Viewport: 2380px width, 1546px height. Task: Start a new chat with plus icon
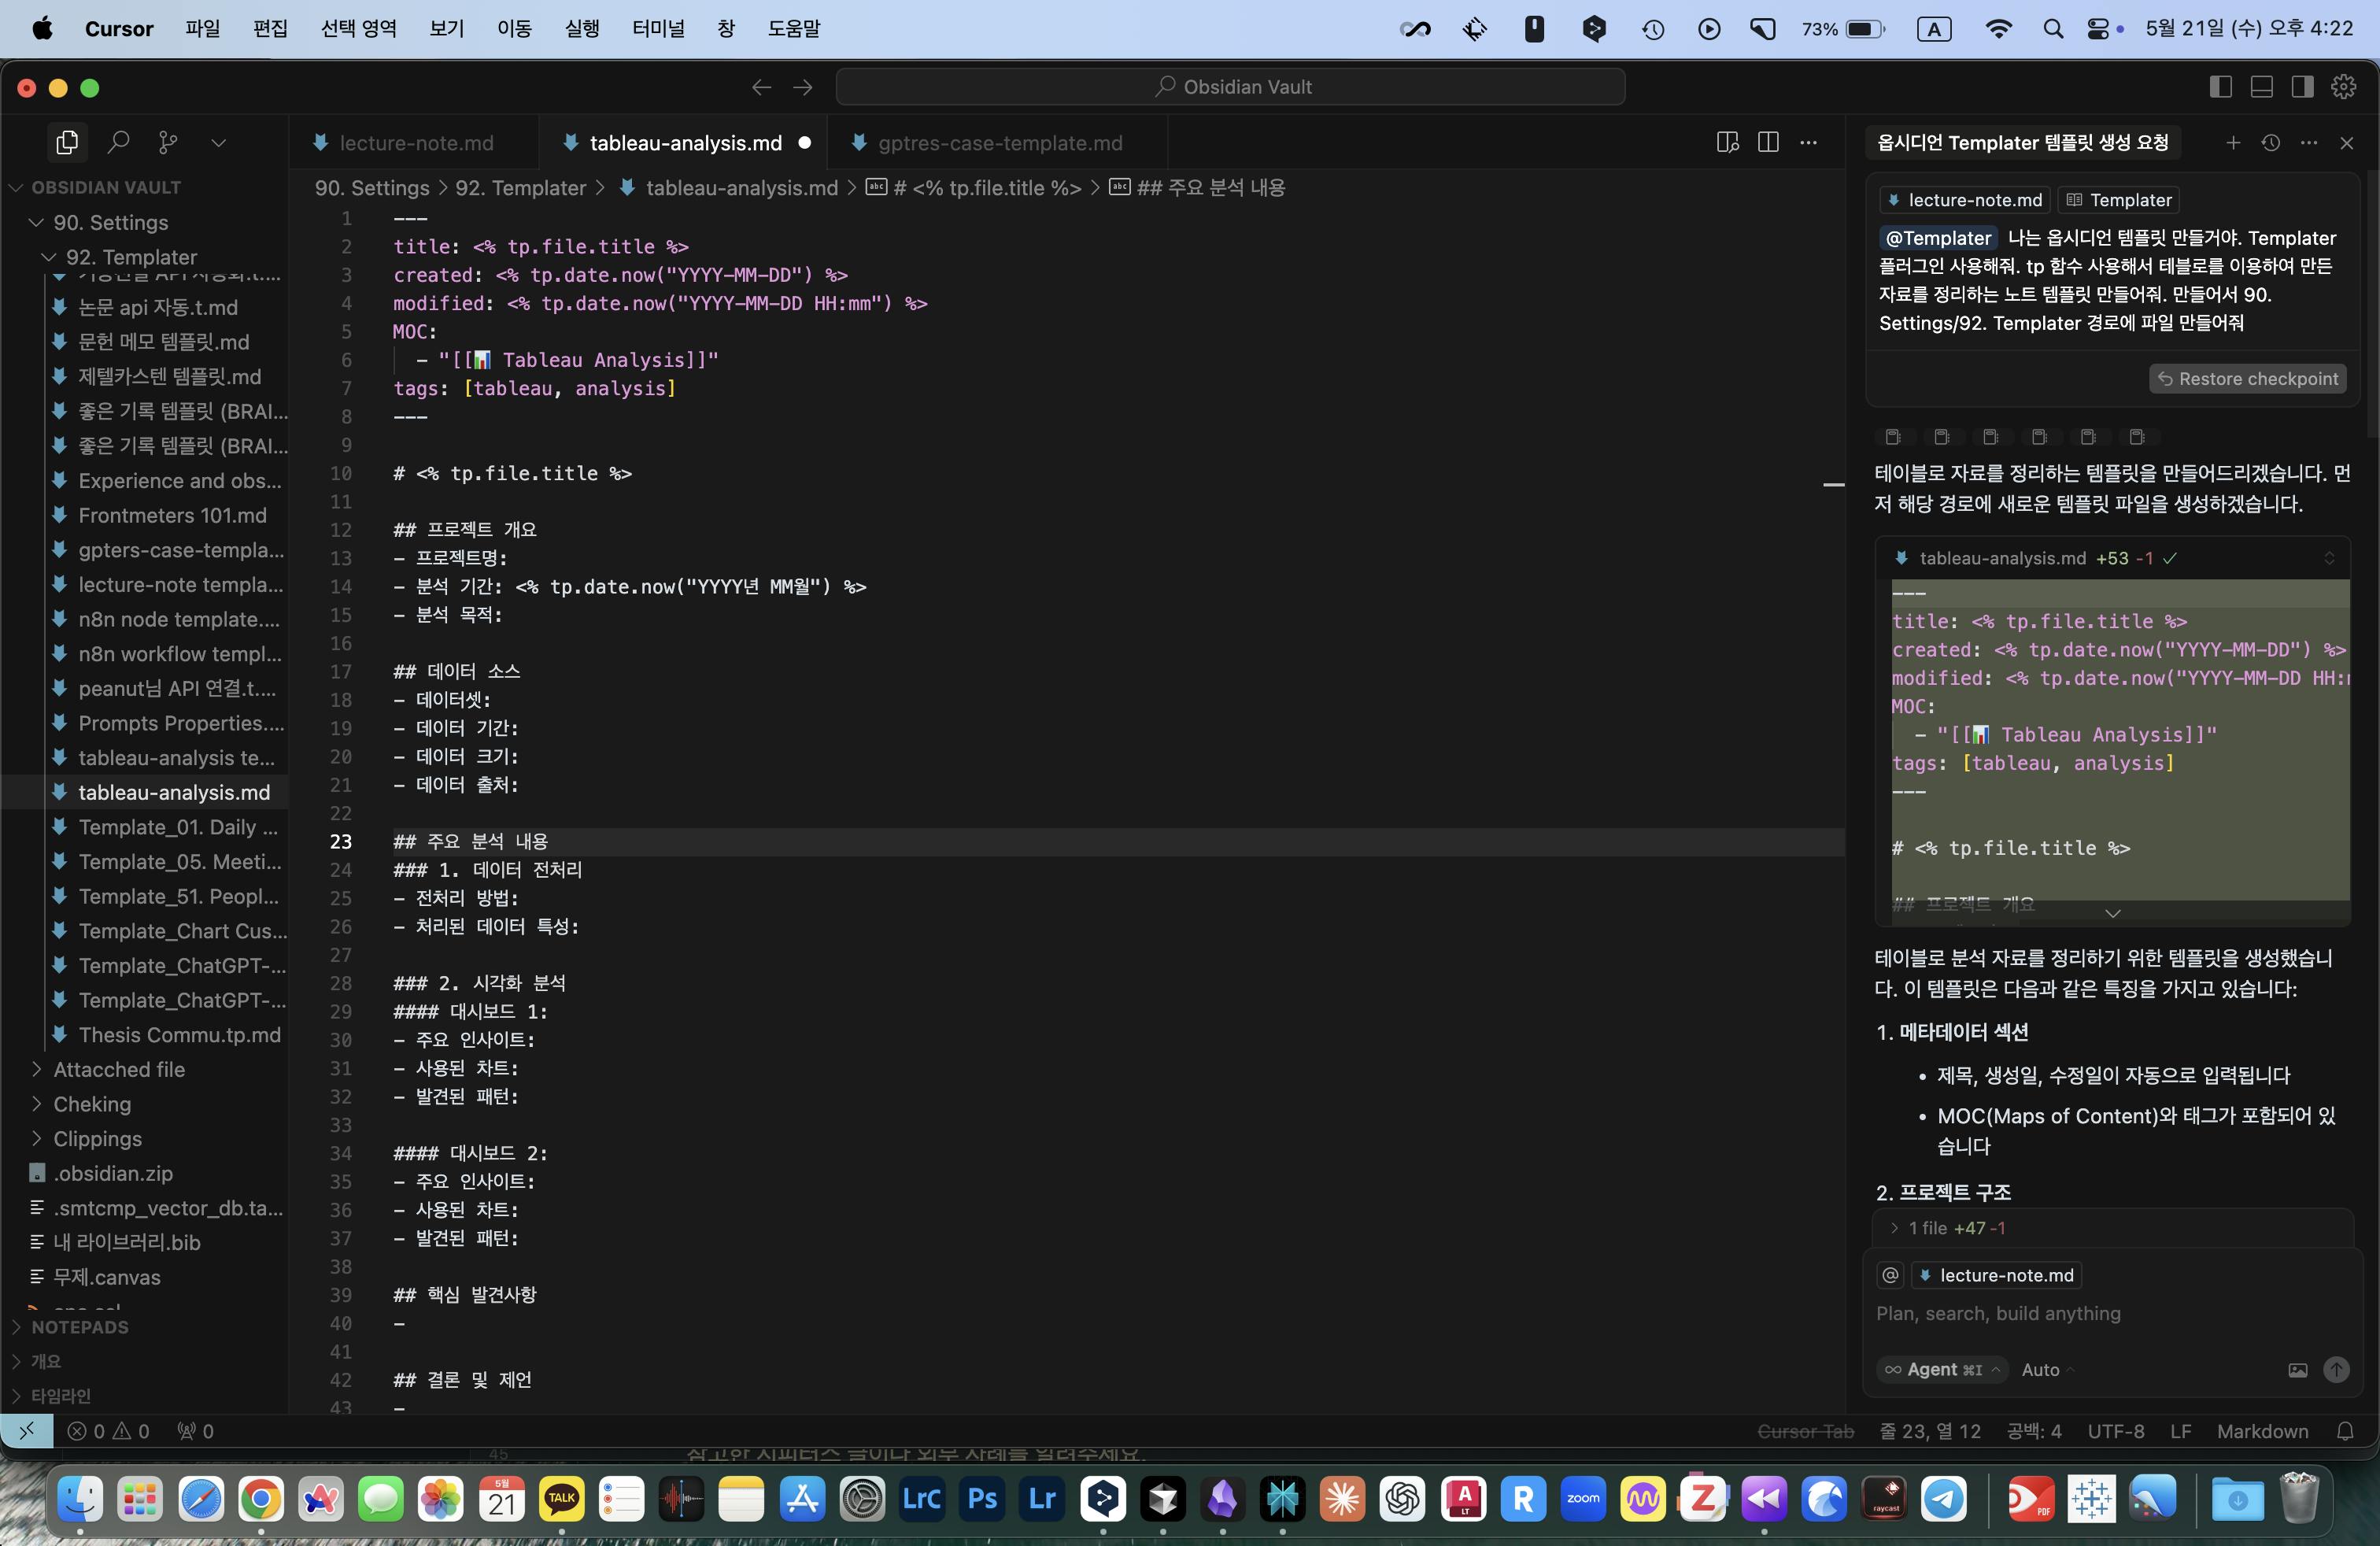(2233, 143)
